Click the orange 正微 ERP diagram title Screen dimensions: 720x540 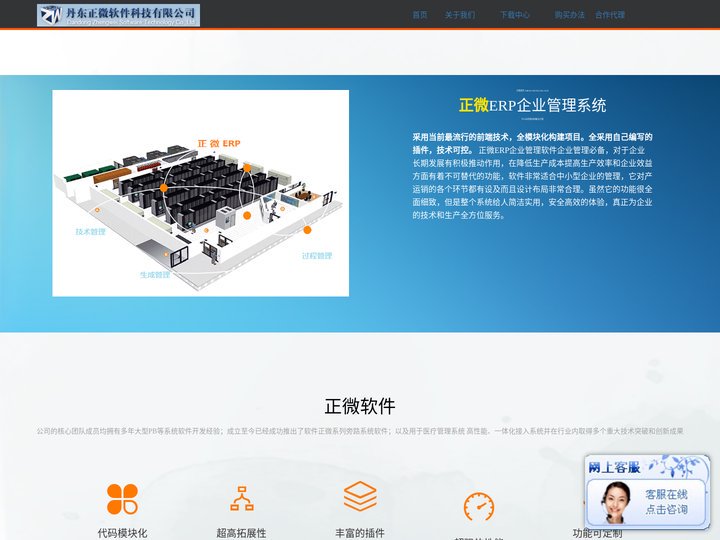tap(219, 143)
